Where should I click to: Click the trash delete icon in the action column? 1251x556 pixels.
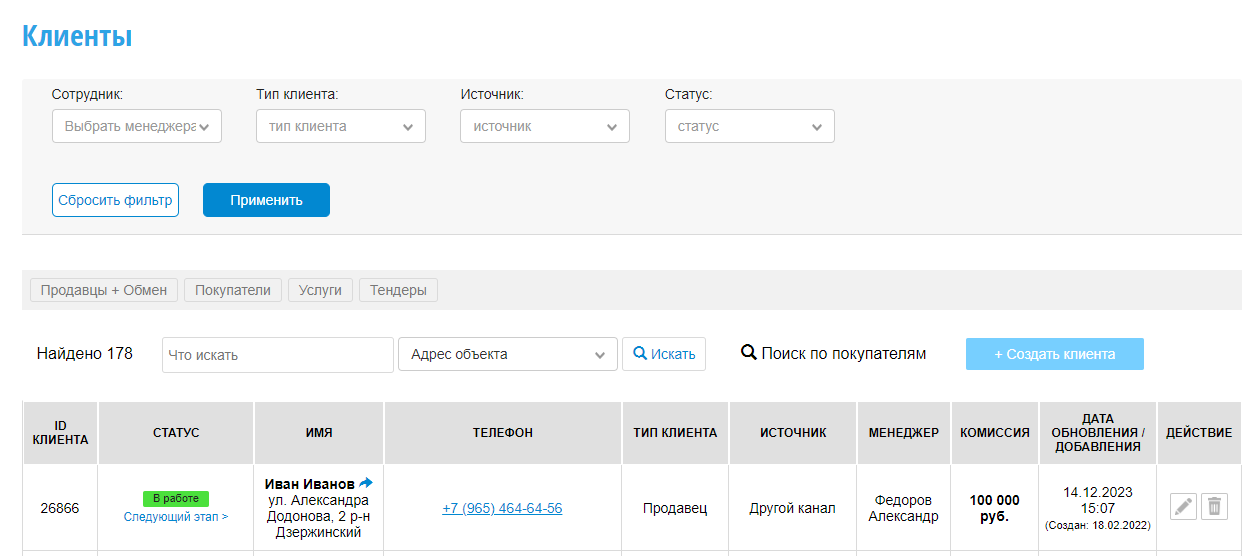1214,507
